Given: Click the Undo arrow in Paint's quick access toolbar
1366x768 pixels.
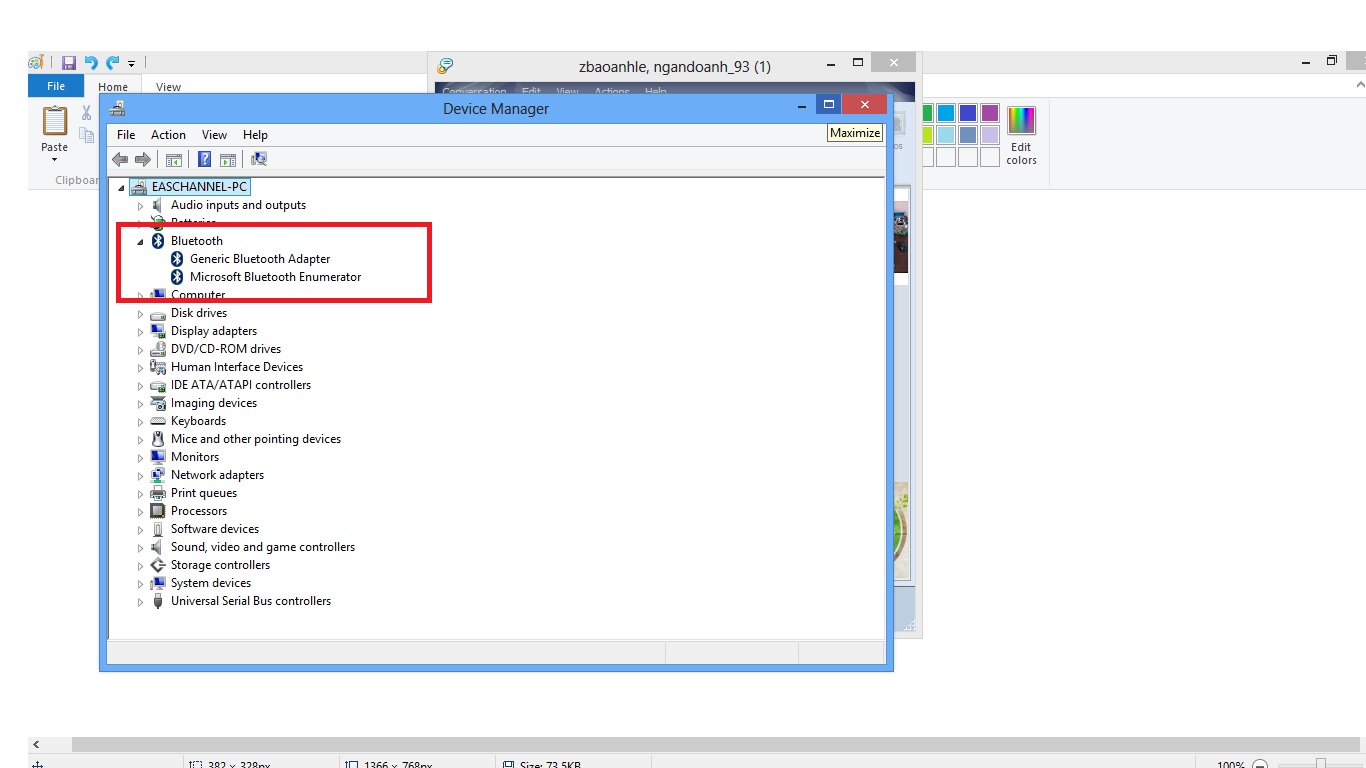Looking at the screenshot, I should [91, 62].
